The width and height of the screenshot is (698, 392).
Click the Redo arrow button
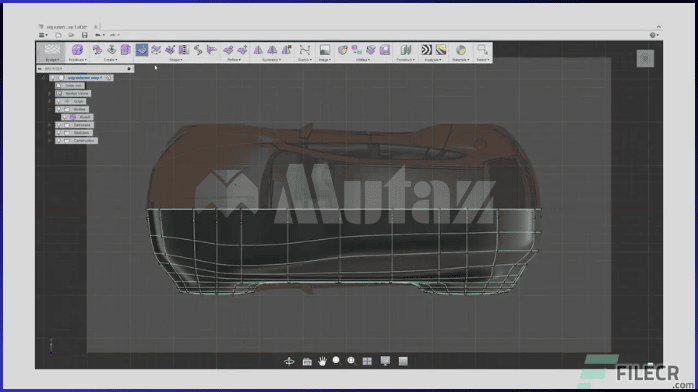(x=112, y=35)
